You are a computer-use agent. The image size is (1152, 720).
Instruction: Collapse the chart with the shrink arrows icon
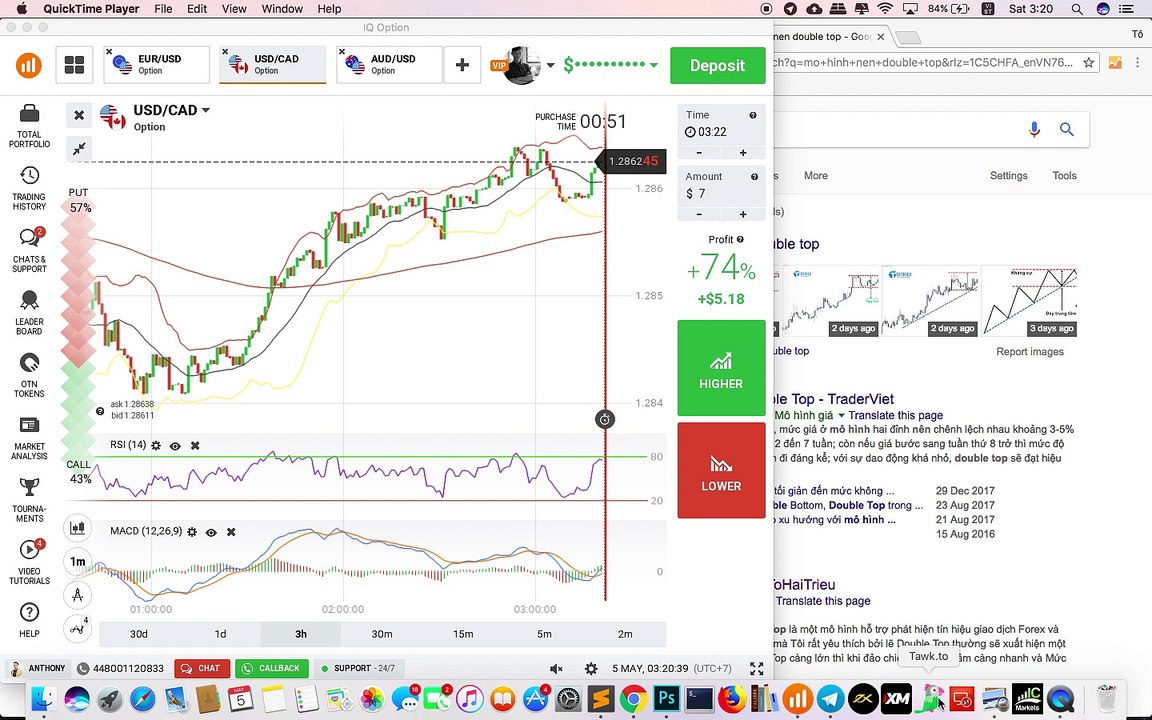pos(79,148)
